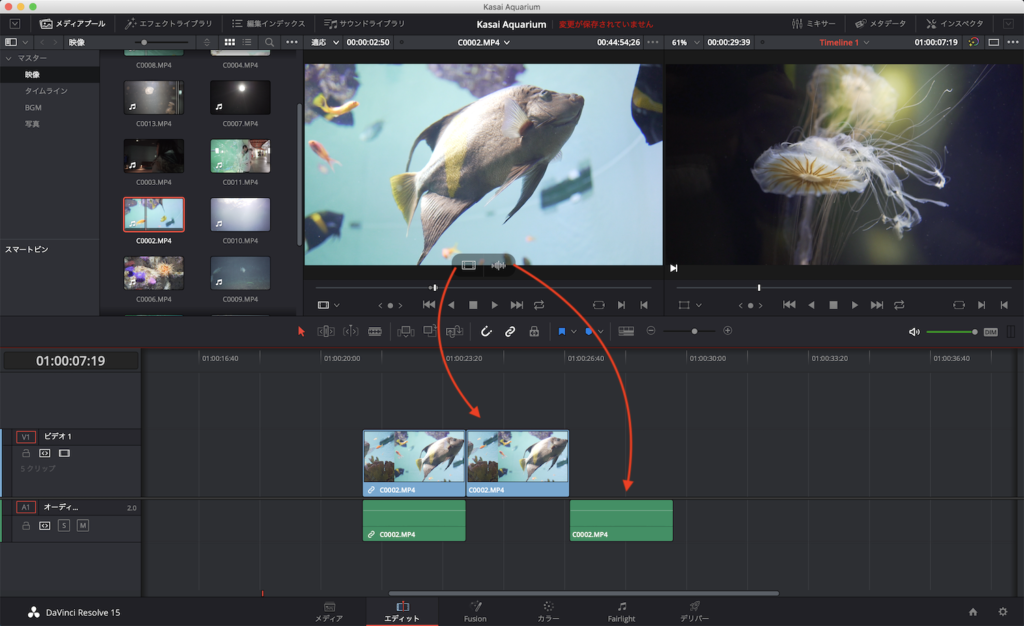Open the blue flag color dropdown
1024x626 pixels.
(x=574, y=331)
